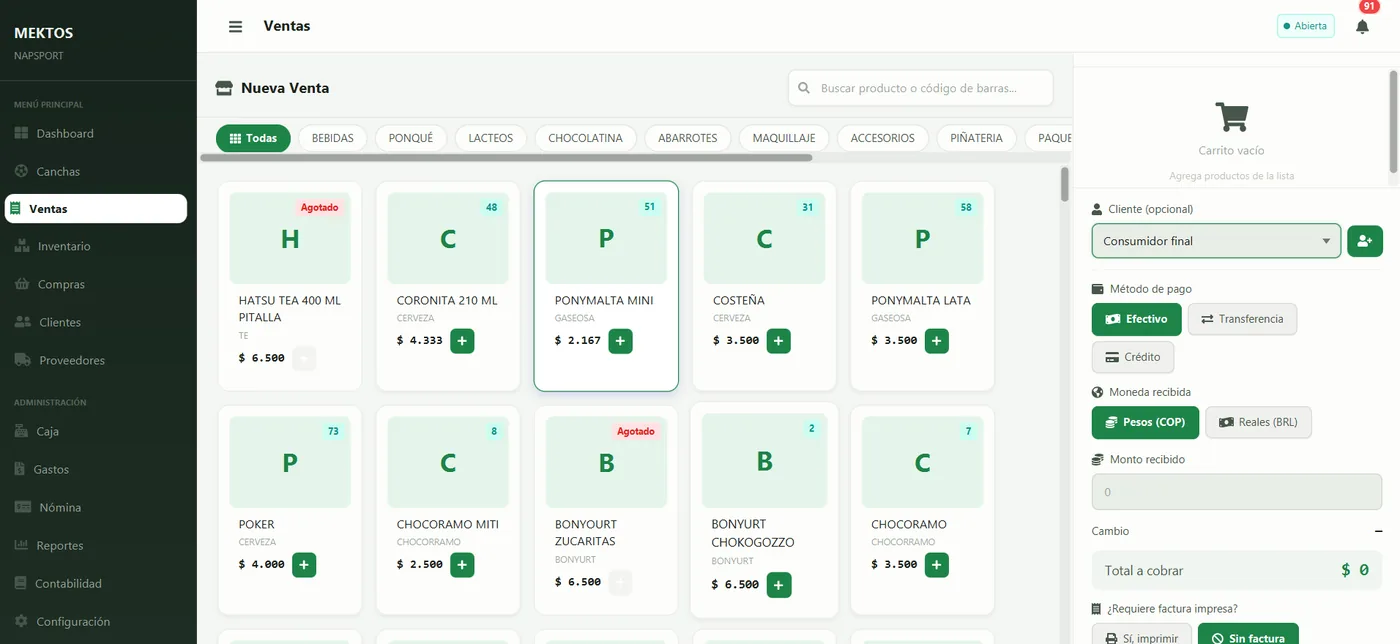Click the Compras basket icon

click(22, 284)
